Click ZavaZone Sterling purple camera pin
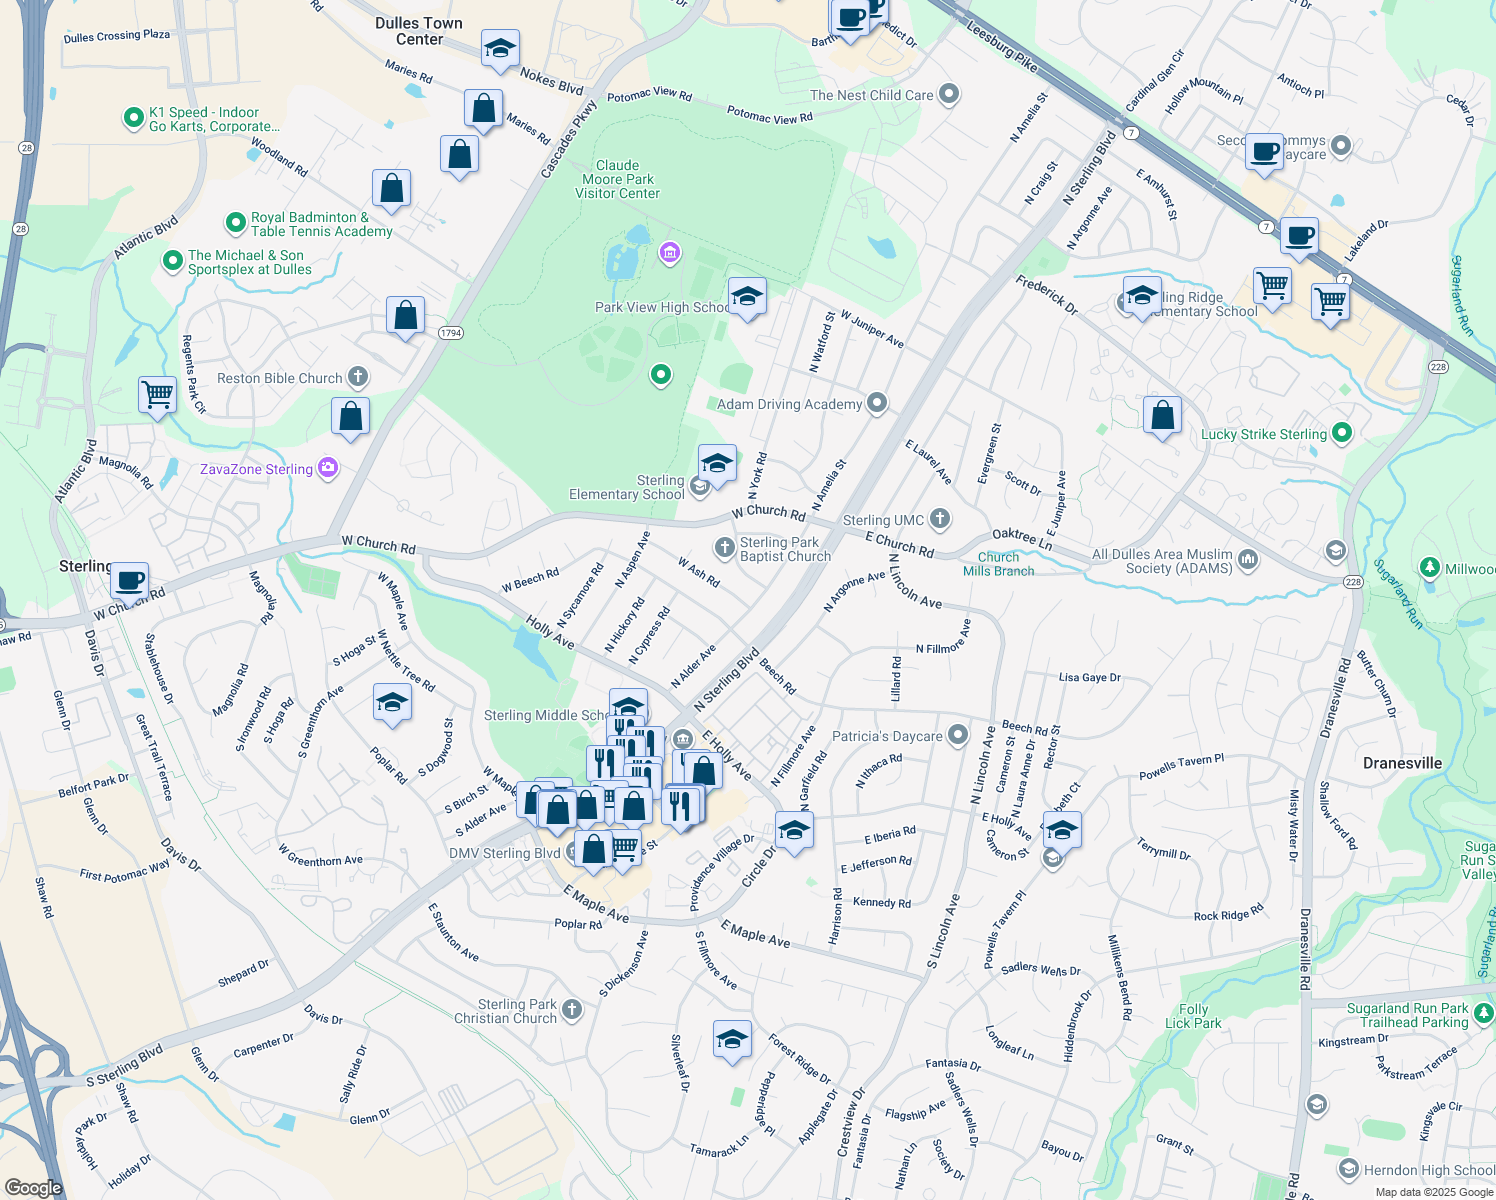The width and height of the screenshot is (1496, 1200). 328,468
